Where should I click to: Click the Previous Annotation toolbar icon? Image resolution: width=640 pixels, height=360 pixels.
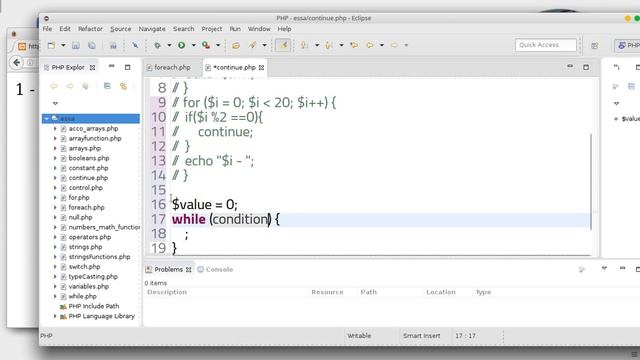coord(329,45)
